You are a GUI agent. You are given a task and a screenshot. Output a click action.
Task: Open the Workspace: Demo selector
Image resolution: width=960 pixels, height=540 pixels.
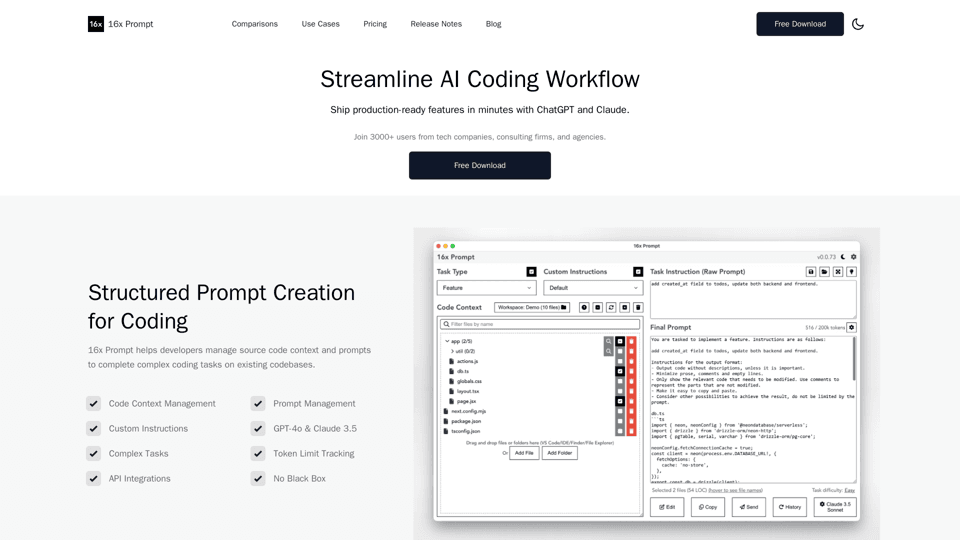click(532, 307)
